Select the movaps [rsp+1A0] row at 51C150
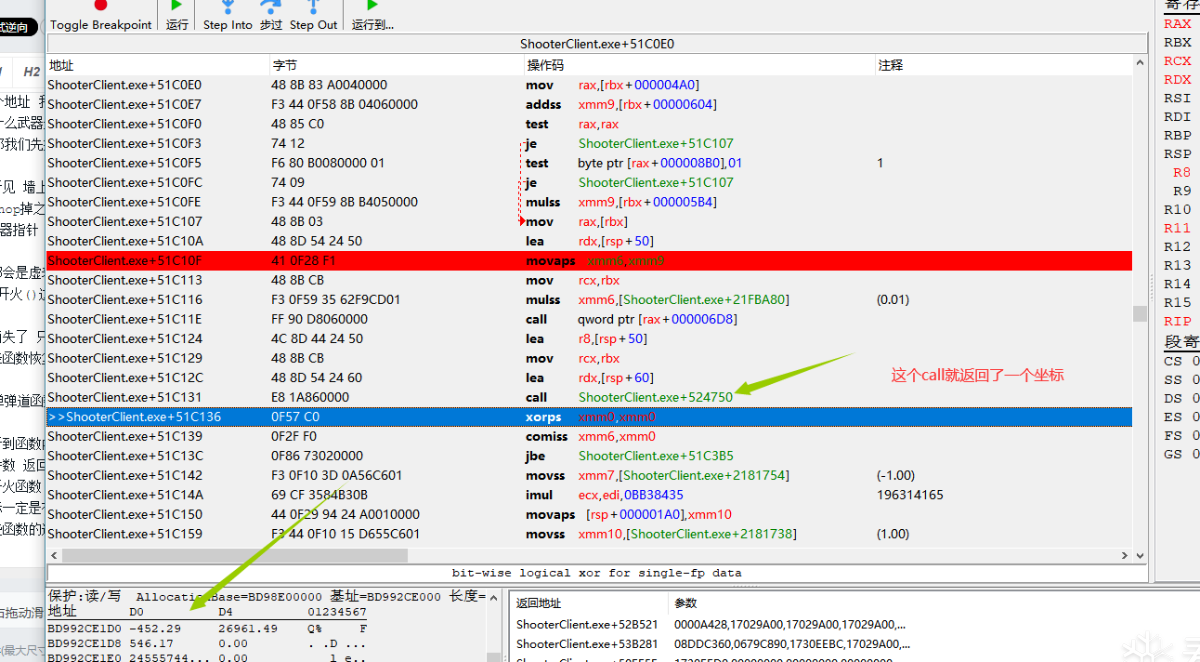The image size is (1200, 662). point(589,514)
